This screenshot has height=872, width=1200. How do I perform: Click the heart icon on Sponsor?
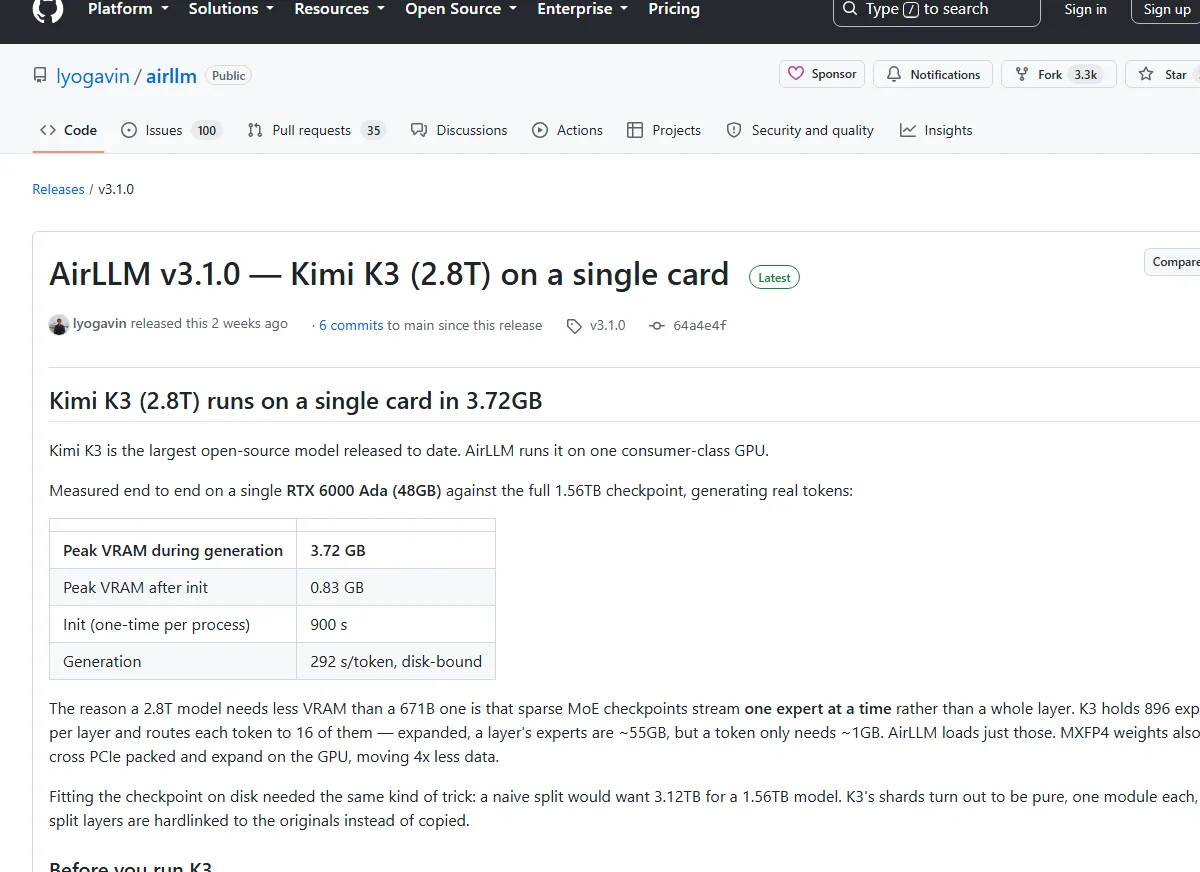coord(796,74)
